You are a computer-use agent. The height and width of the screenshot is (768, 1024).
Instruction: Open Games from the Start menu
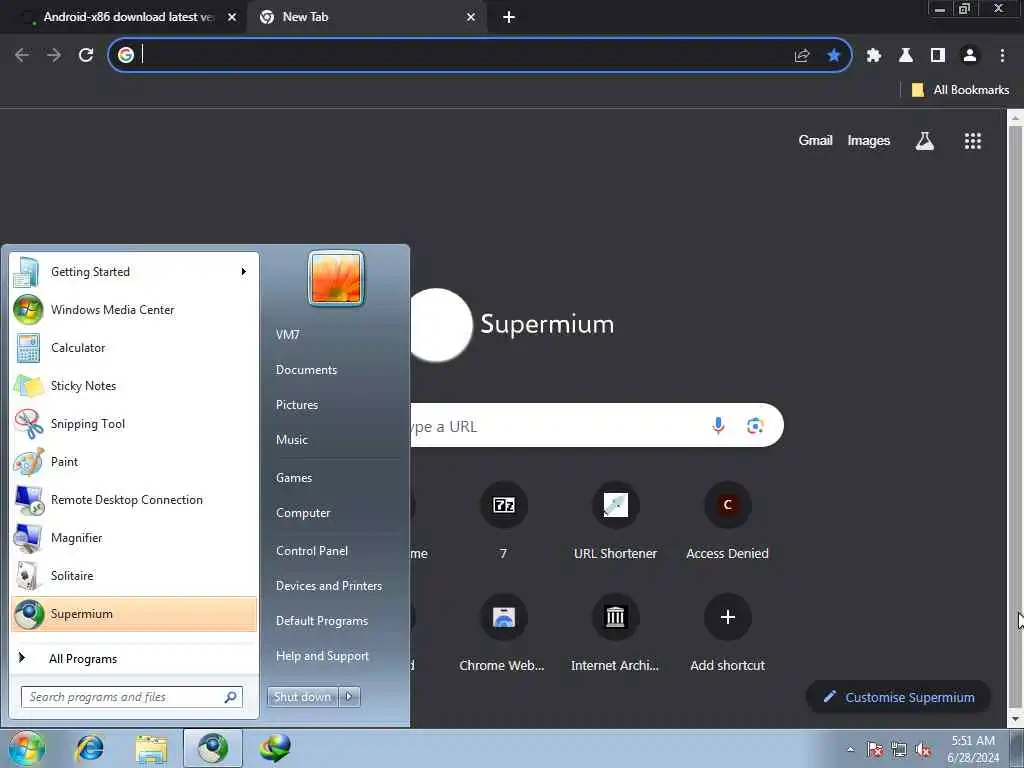point(294,477)
